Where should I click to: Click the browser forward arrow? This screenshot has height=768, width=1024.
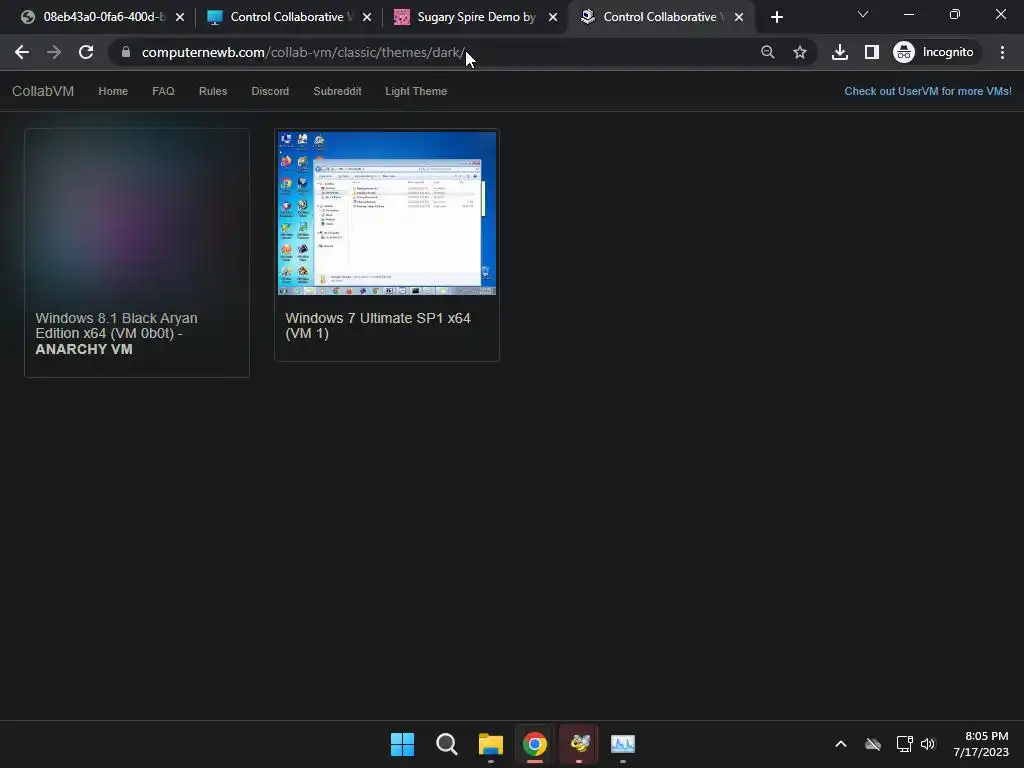pyautogui.click(x=54, y=52)
